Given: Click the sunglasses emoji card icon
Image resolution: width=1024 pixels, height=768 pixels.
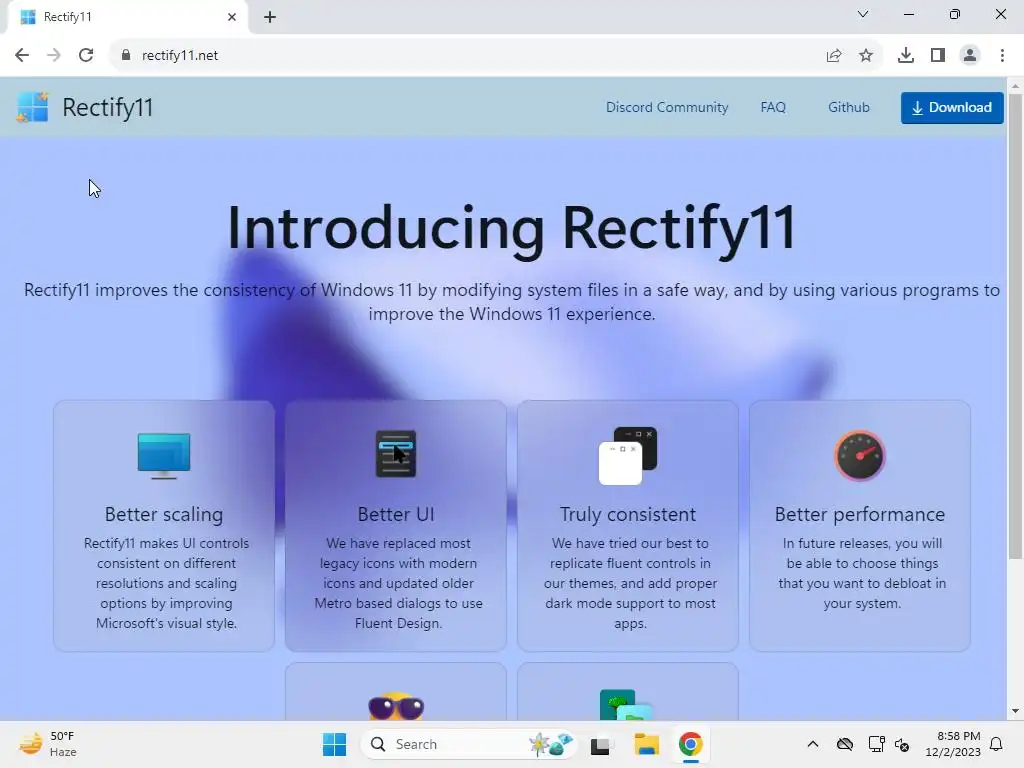Looking at the screenshot, I should coord(396,705).
